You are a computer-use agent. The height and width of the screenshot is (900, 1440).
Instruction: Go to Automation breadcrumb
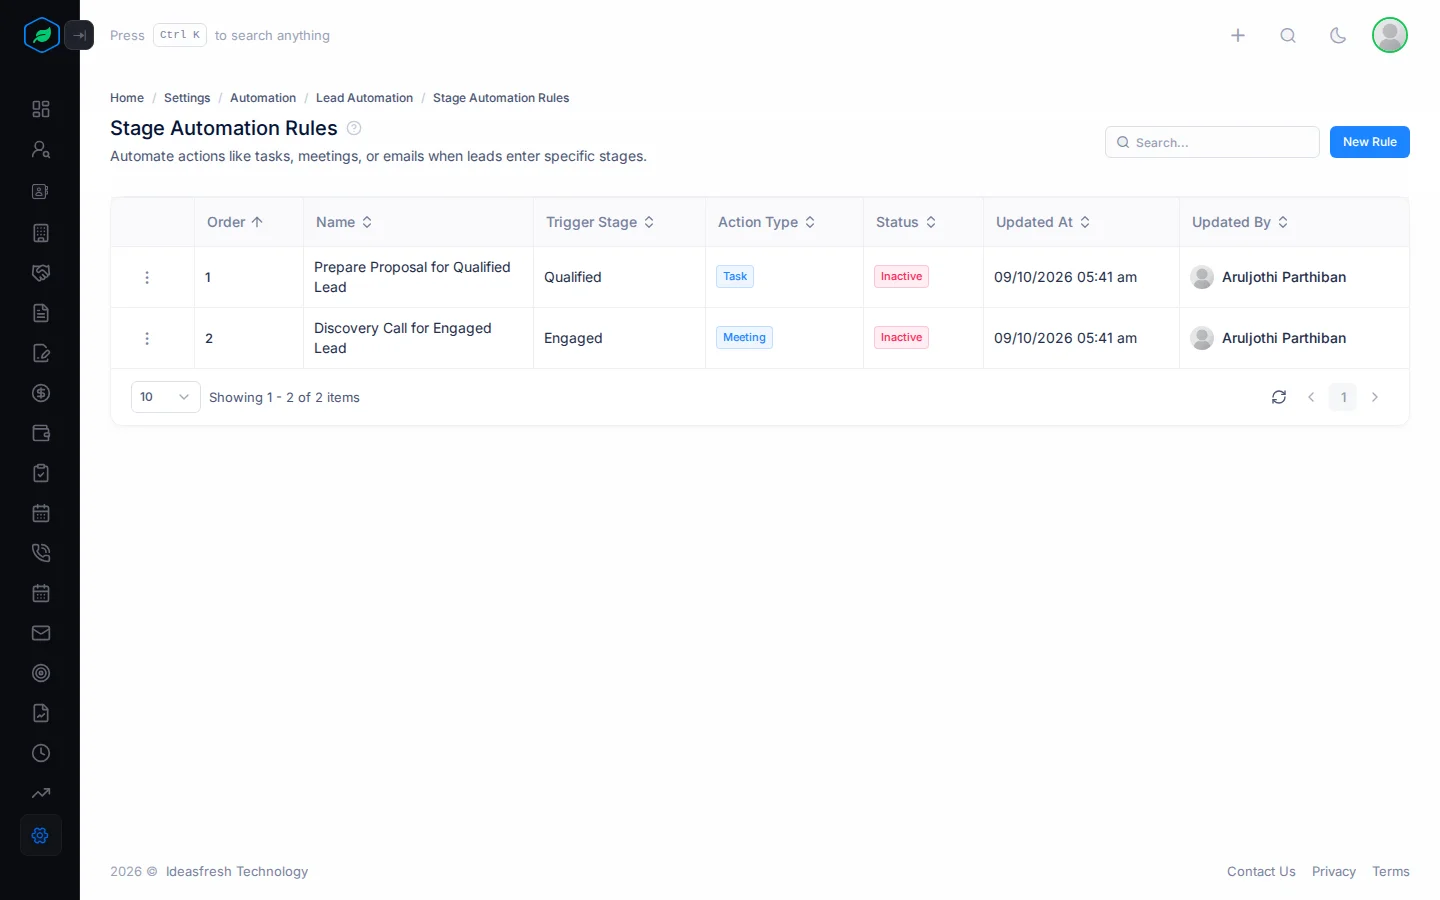tap(263, 98)
